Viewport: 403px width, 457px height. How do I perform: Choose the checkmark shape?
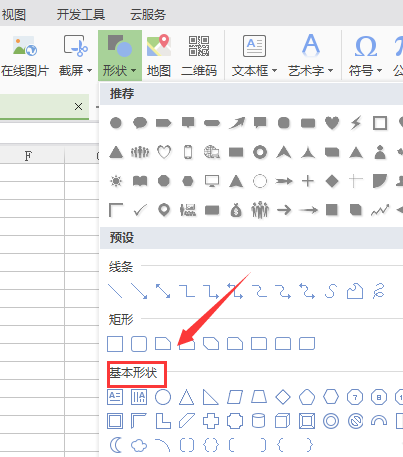click(140, 210)
